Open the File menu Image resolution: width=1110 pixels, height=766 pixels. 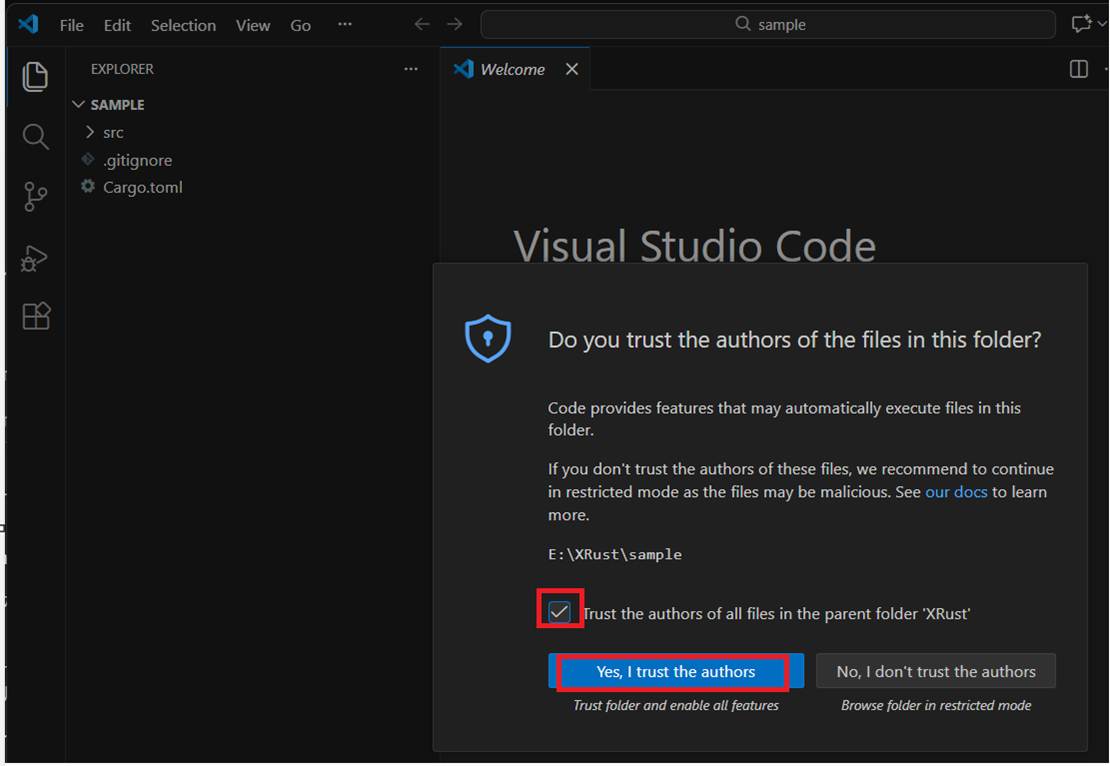click(71, 25)
